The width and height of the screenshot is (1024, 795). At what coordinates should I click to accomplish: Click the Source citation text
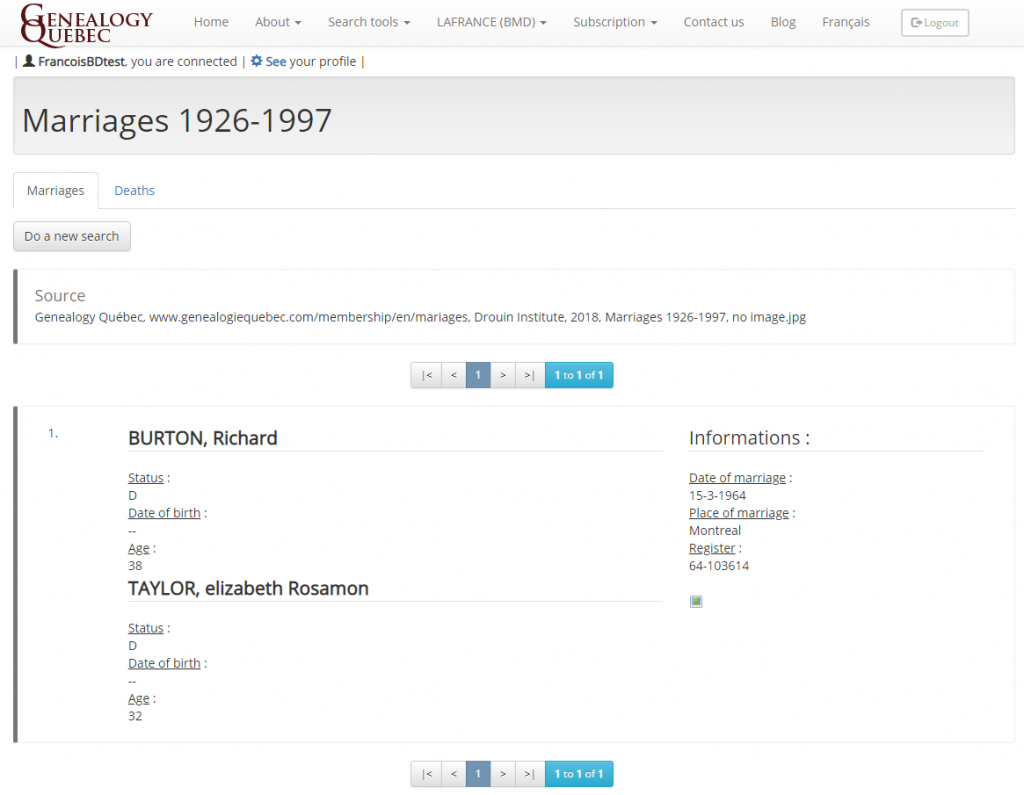point(420,317)
